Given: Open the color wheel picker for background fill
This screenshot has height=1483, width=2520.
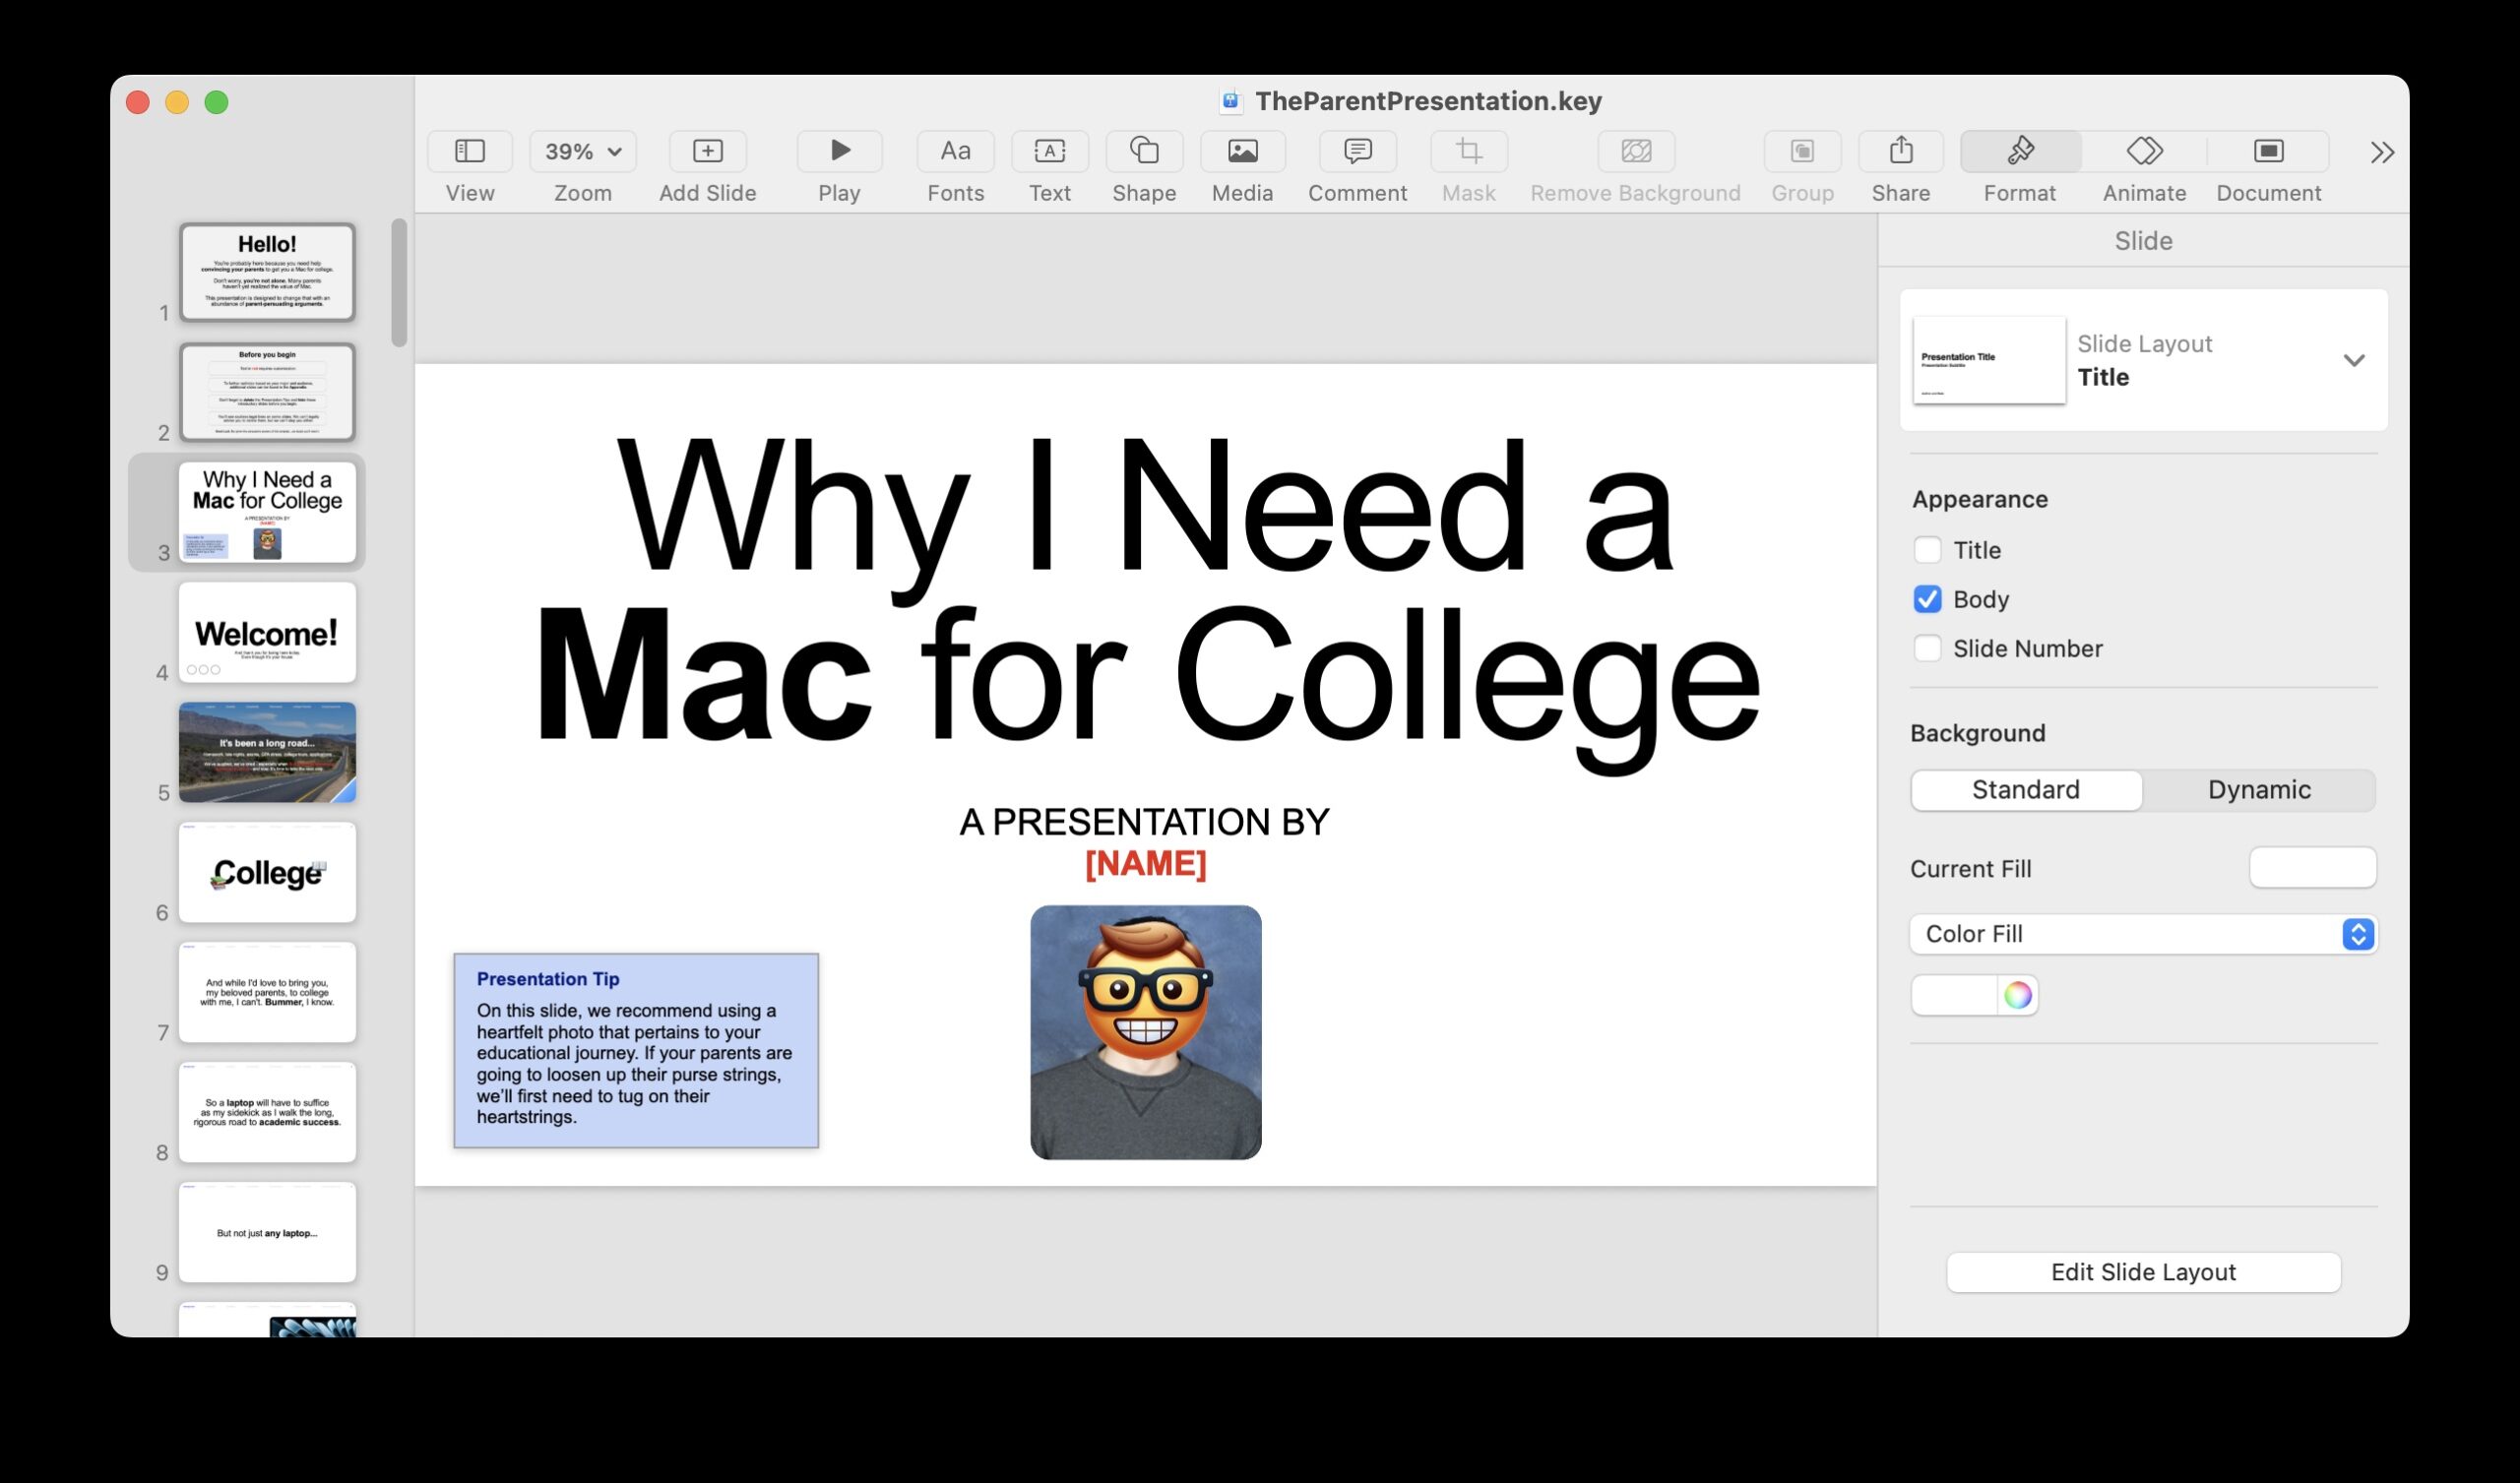Looking at the screenshot, I should click(x=2017, y=995).
